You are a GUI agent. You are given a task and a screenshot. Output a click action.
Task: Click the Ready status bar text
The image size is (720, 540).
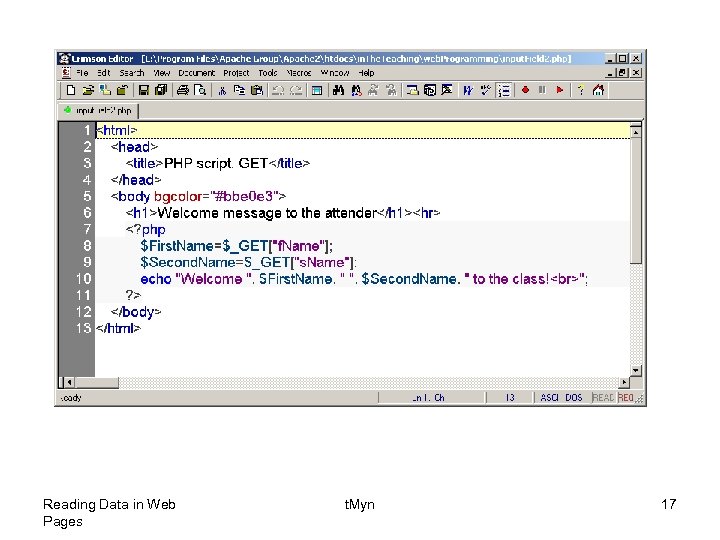[71, 398]
